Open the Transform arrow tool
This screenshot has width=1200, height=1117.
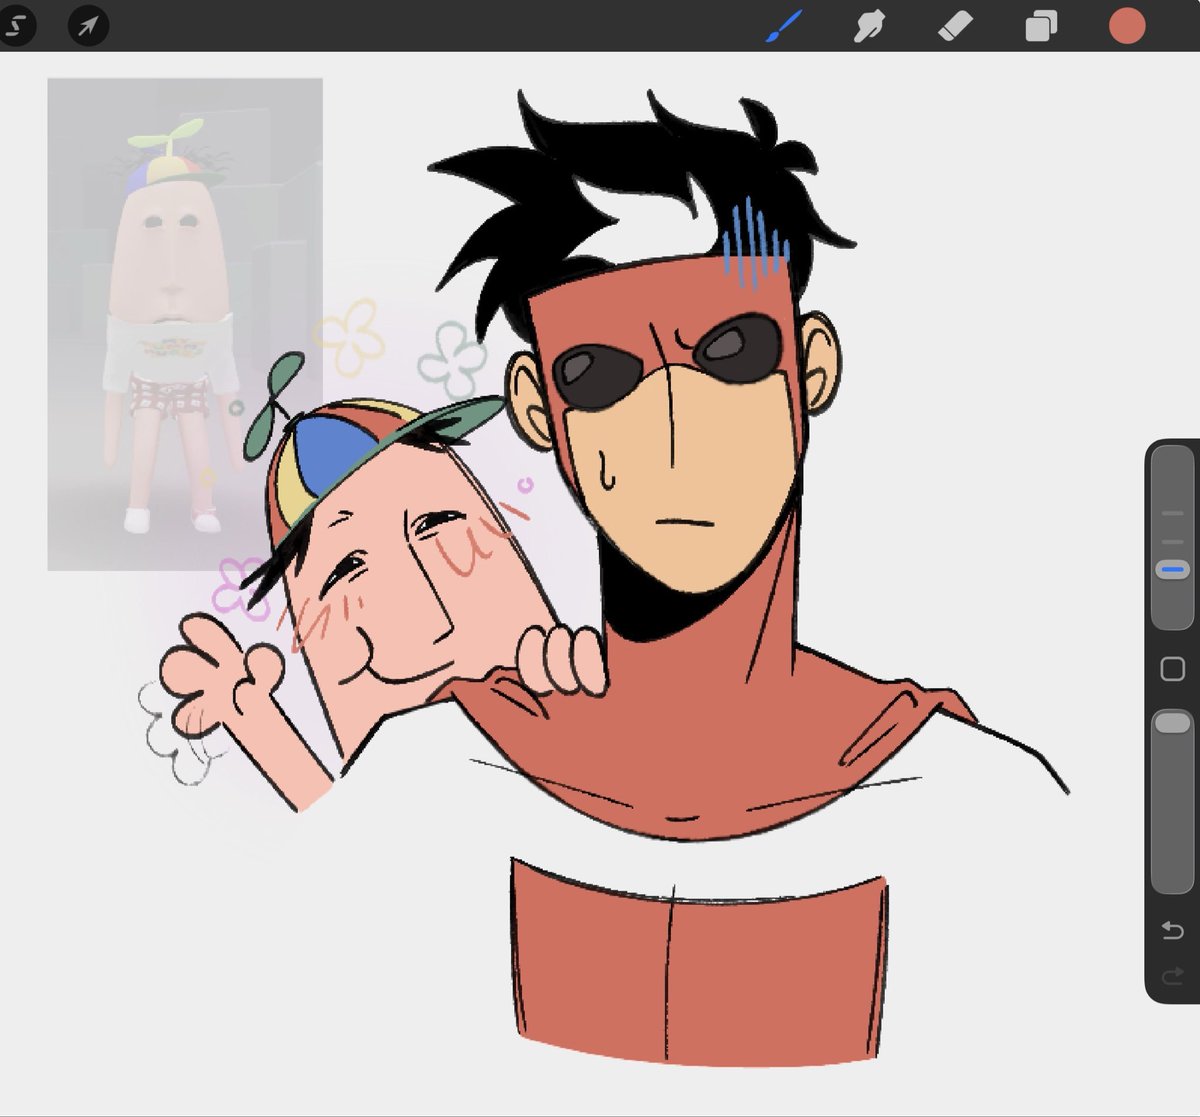[88, 26]
